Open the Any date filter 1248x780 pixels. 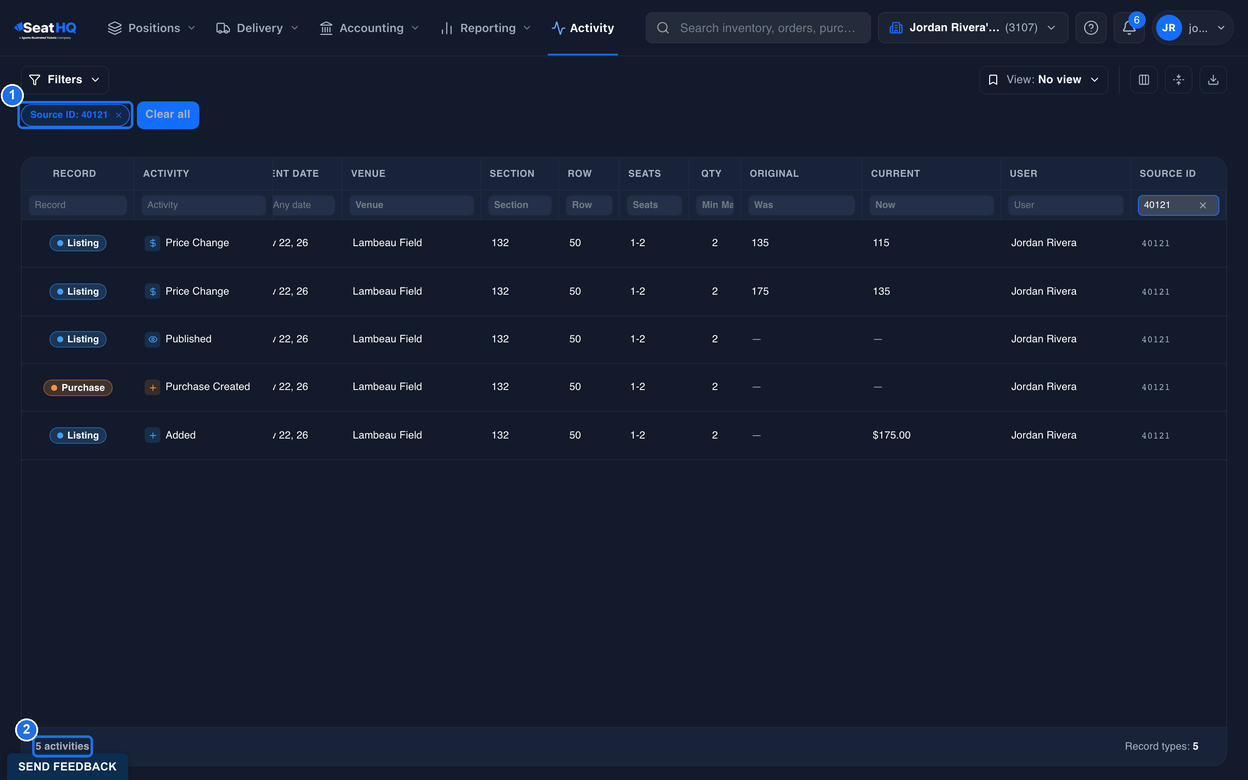point(303,205)
